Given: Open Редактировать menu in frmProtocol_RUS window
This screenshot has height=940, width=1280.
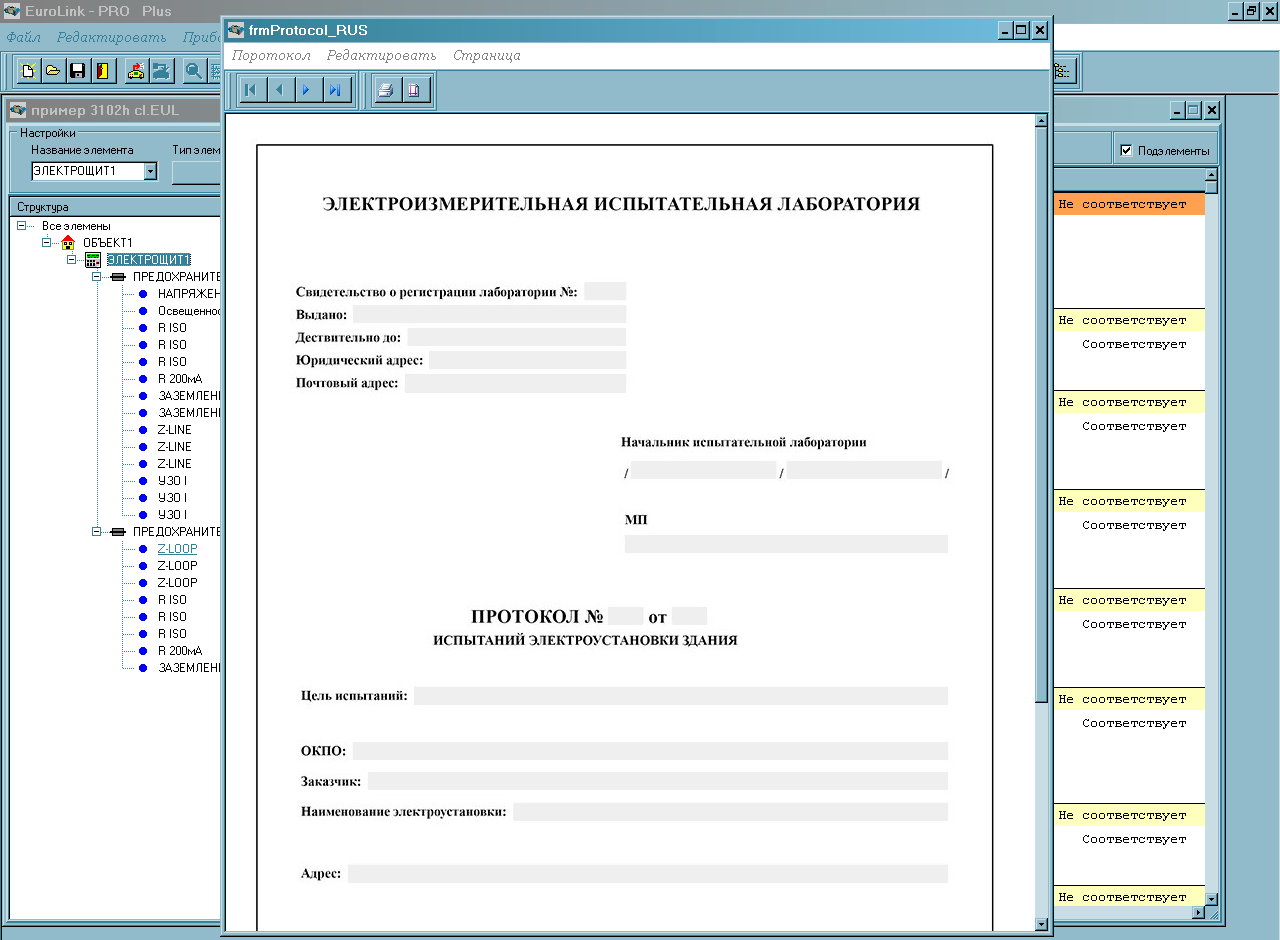Looking at the screenshot, I should tap(382, 55).
